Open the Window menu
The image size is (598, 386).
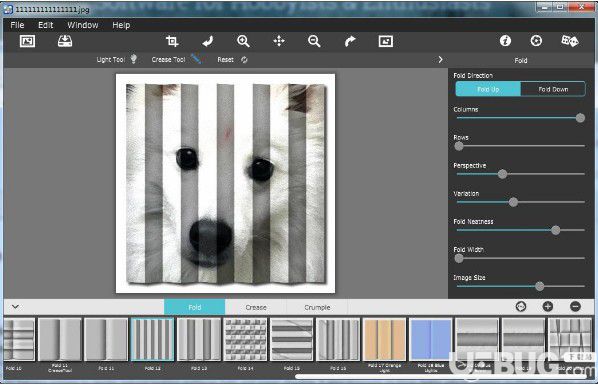[x=83, y=25]
